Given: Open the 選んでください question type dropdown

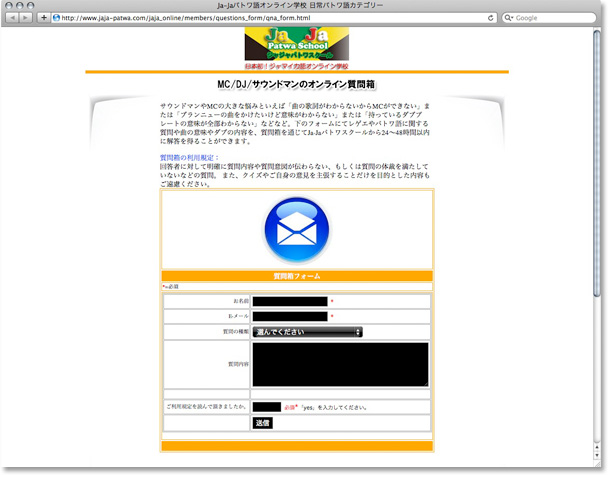Looking at the screenshot, I should coord(307,332).
